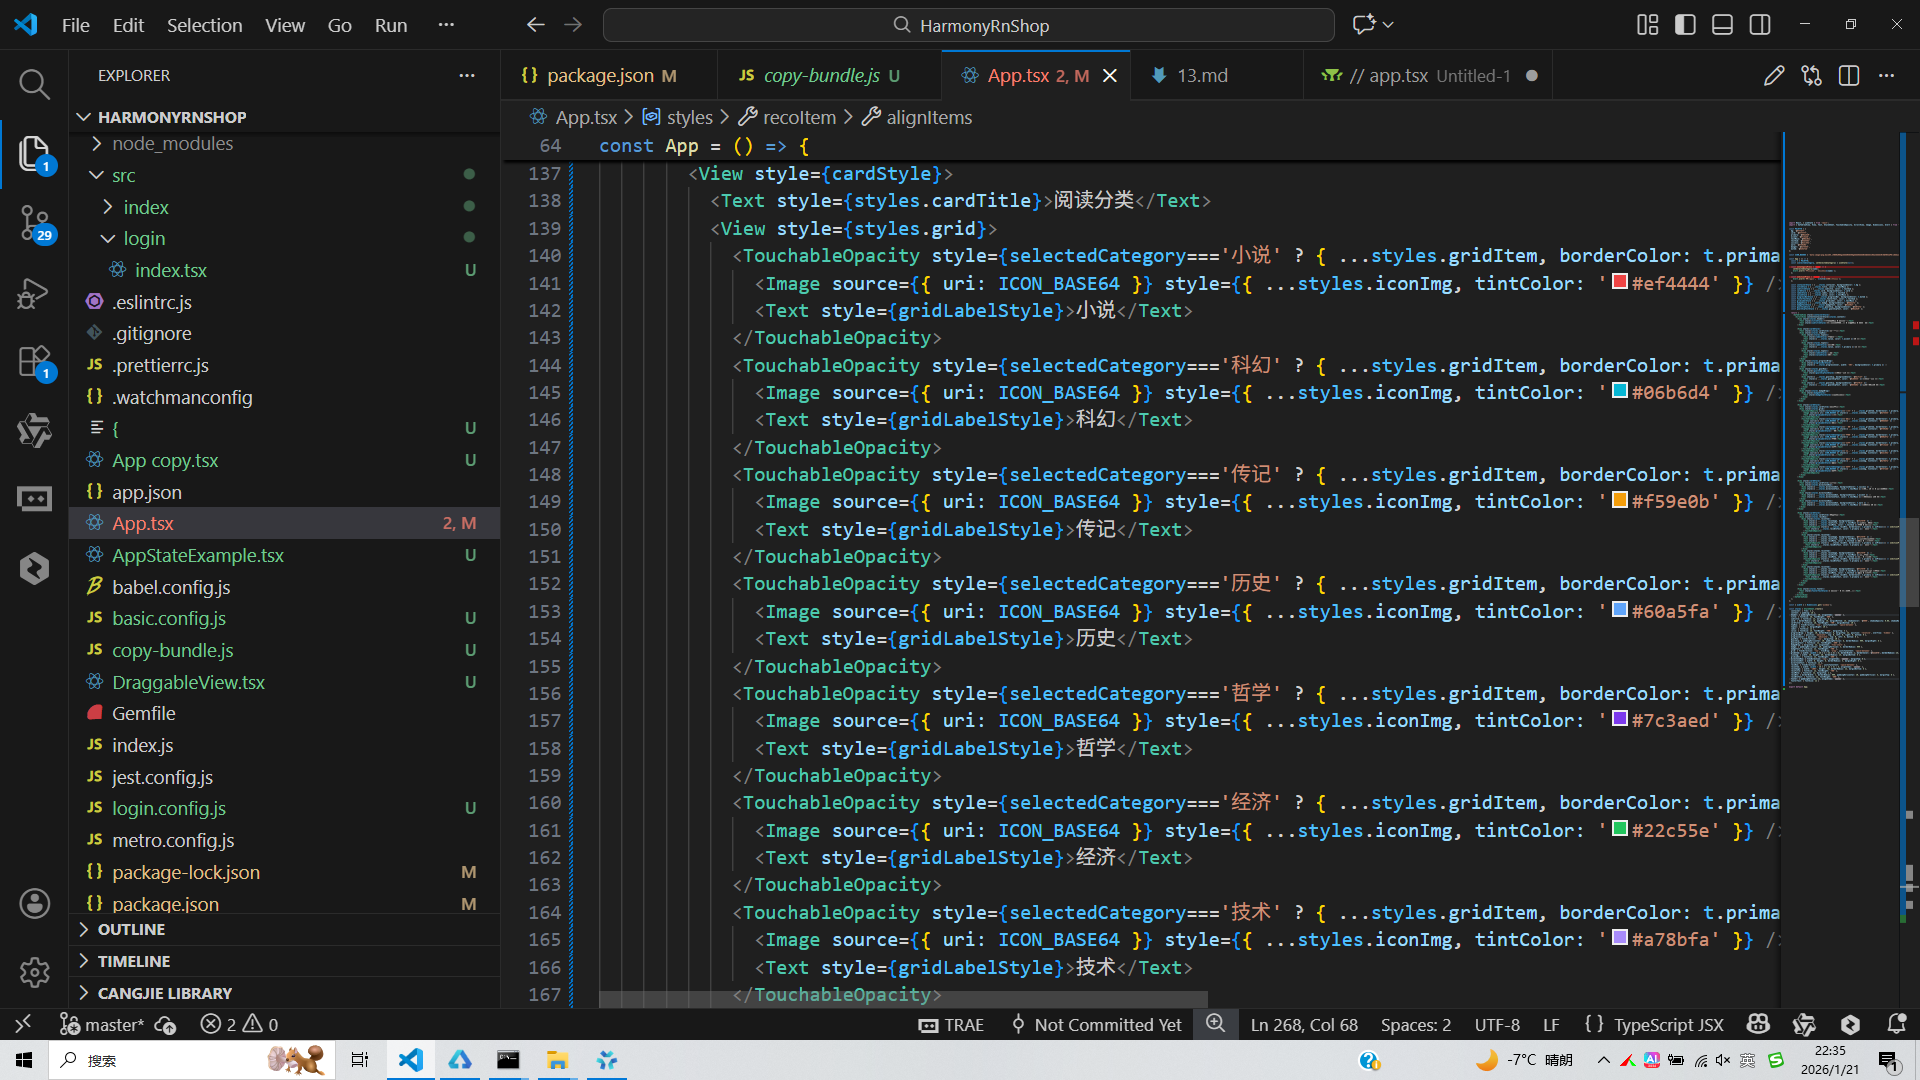Click the Manage gear icon
Viewport: 1920px width, 1080px height.
click(34, 971)
